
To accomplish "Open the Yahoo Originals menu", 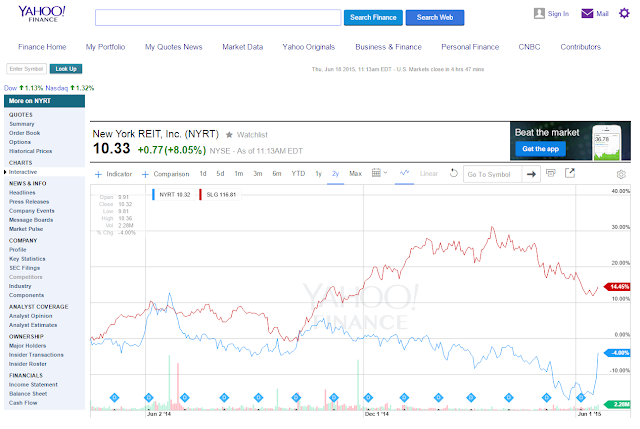I will click(309, 47).
